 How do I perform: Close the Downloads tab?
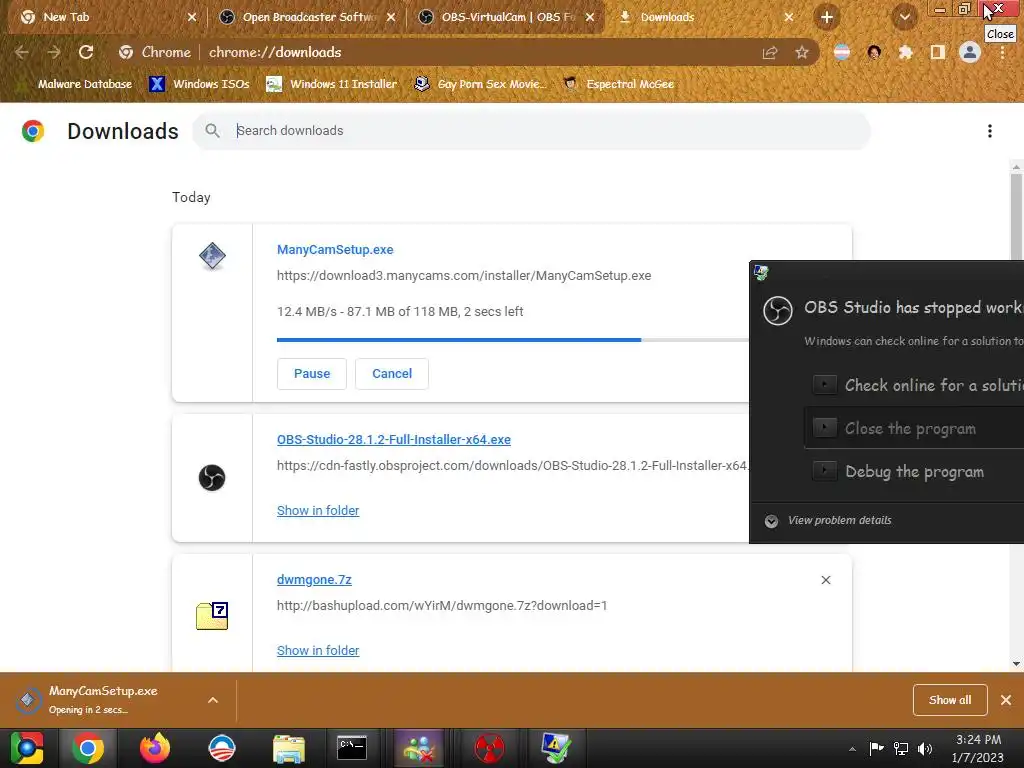pyautogui.click(x=789, y=18)
